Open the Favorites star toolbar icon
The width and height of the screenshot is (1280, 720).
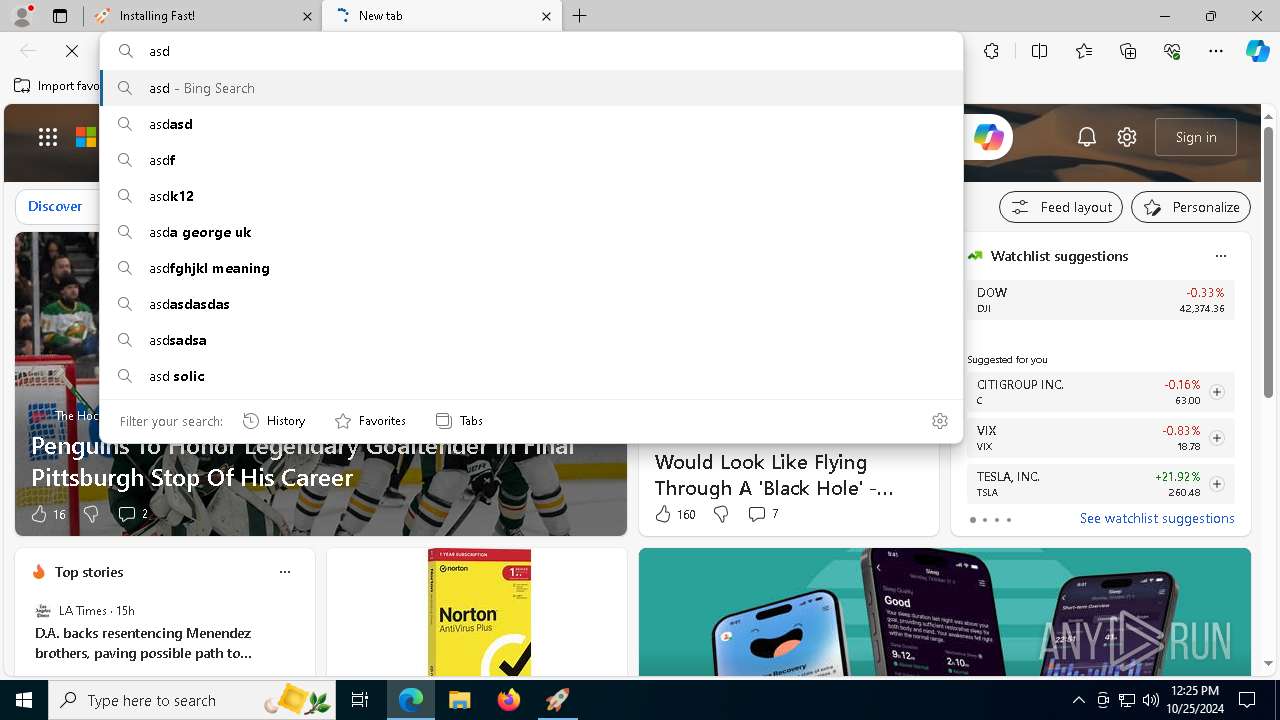click(x=1084, y=51)
